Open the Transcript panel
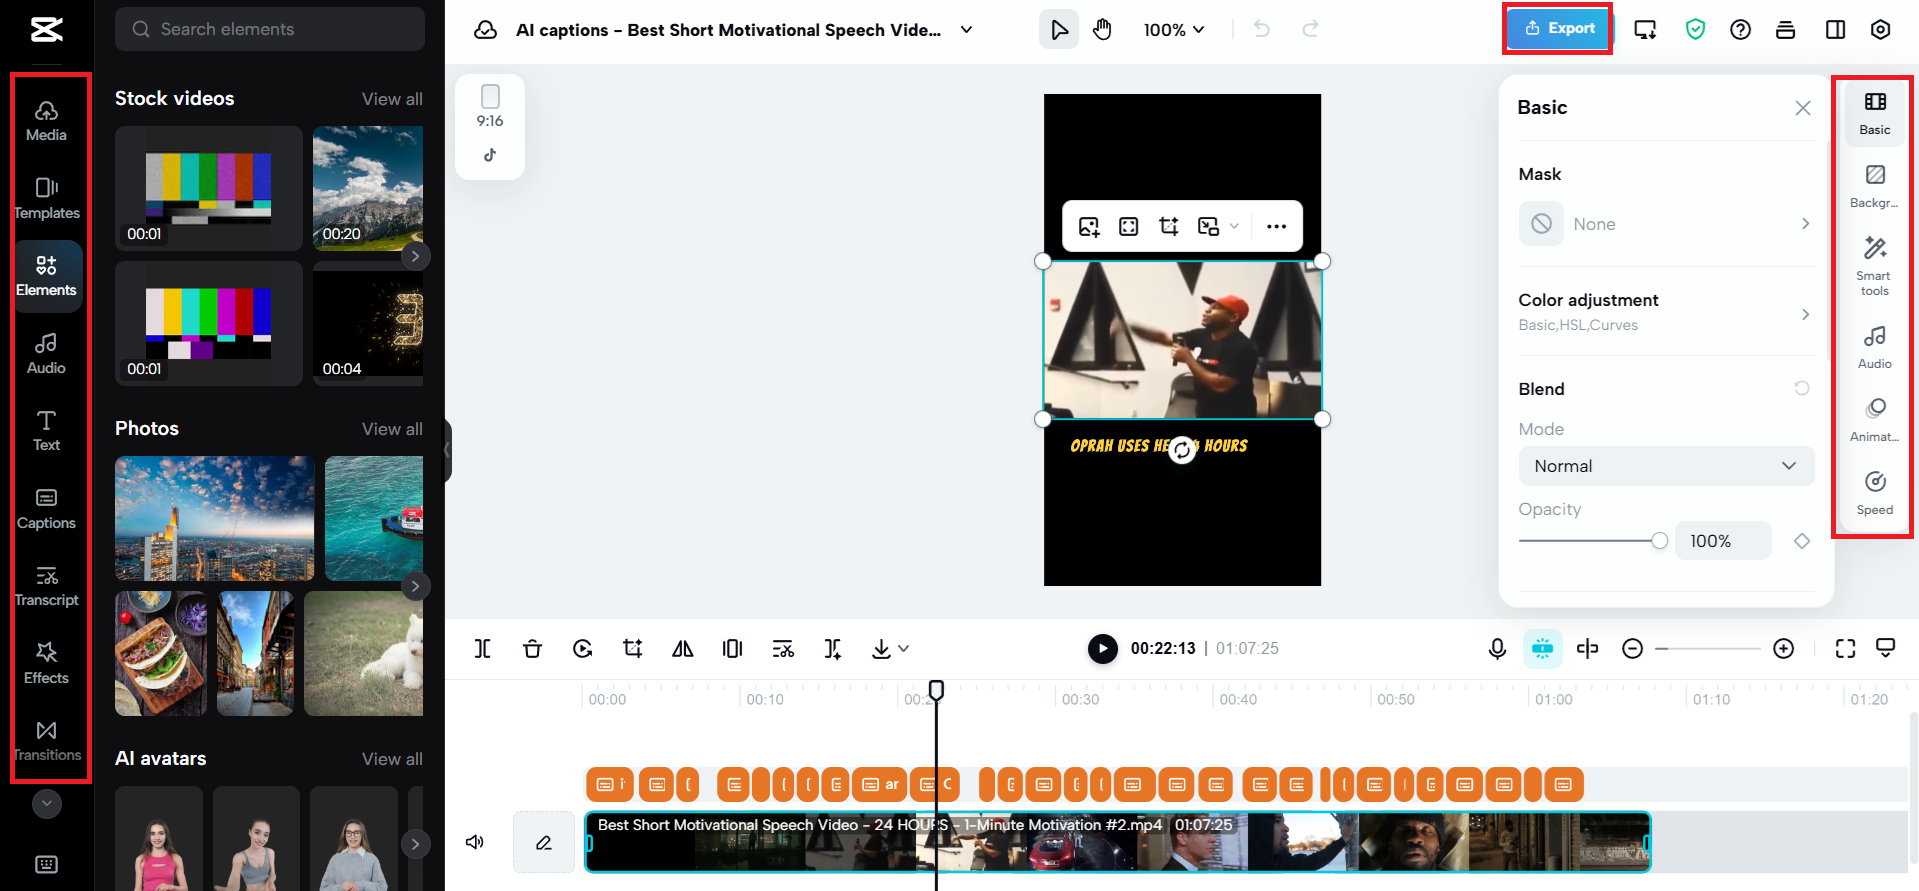Viewport: 1919px width, 891px height. point(46,585)
